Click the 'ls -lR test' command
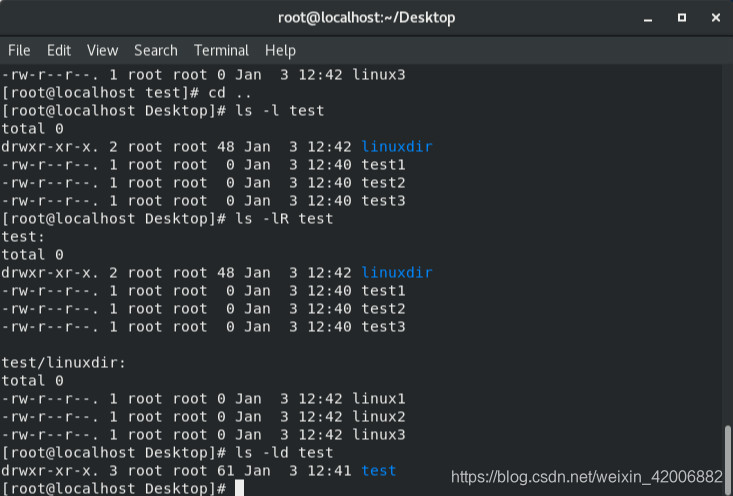Image resolution: width=733 pixels, height=496 pixels. click(284, 218)
